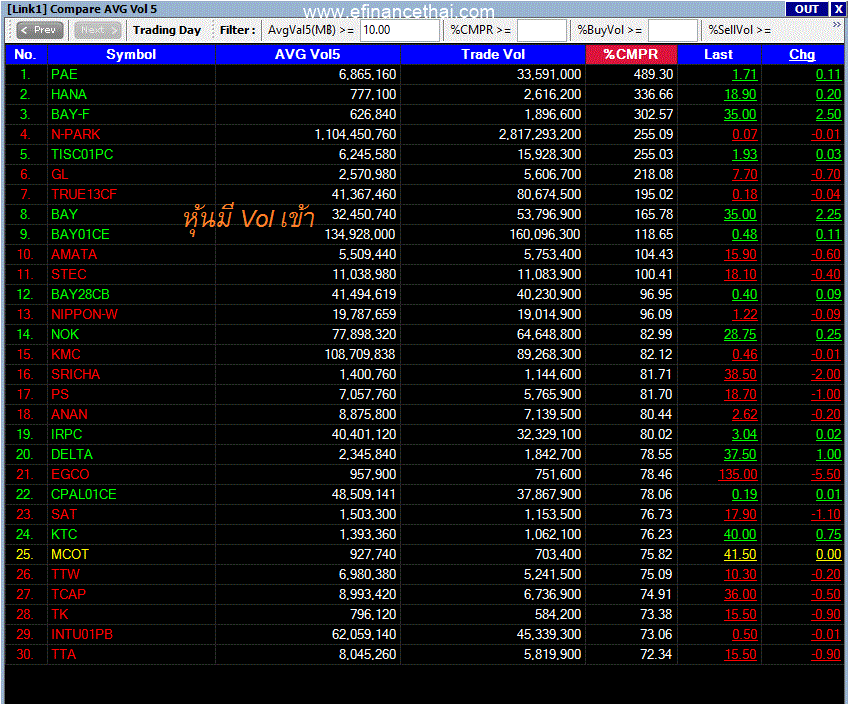Screen dimensions: 849x704
Task: Click %CMPR value 489.30
Action: (654, 74)
